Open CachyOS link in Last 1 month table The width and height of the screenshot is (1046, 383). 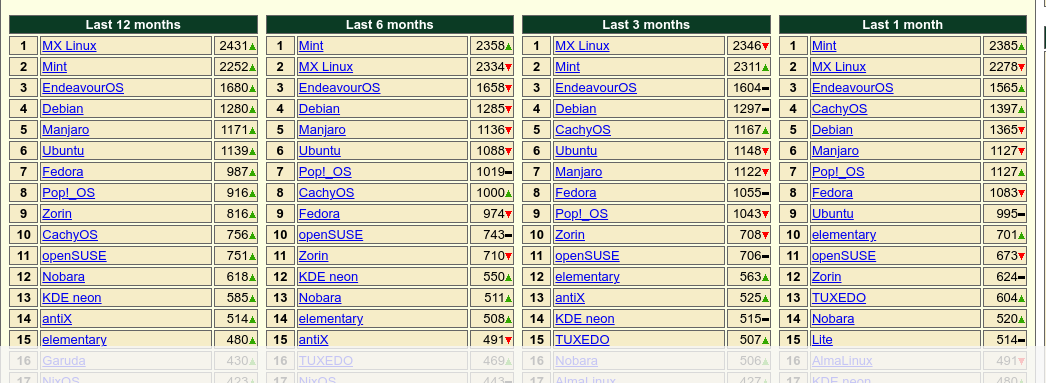pyautogui.click(x=840, y=109)
